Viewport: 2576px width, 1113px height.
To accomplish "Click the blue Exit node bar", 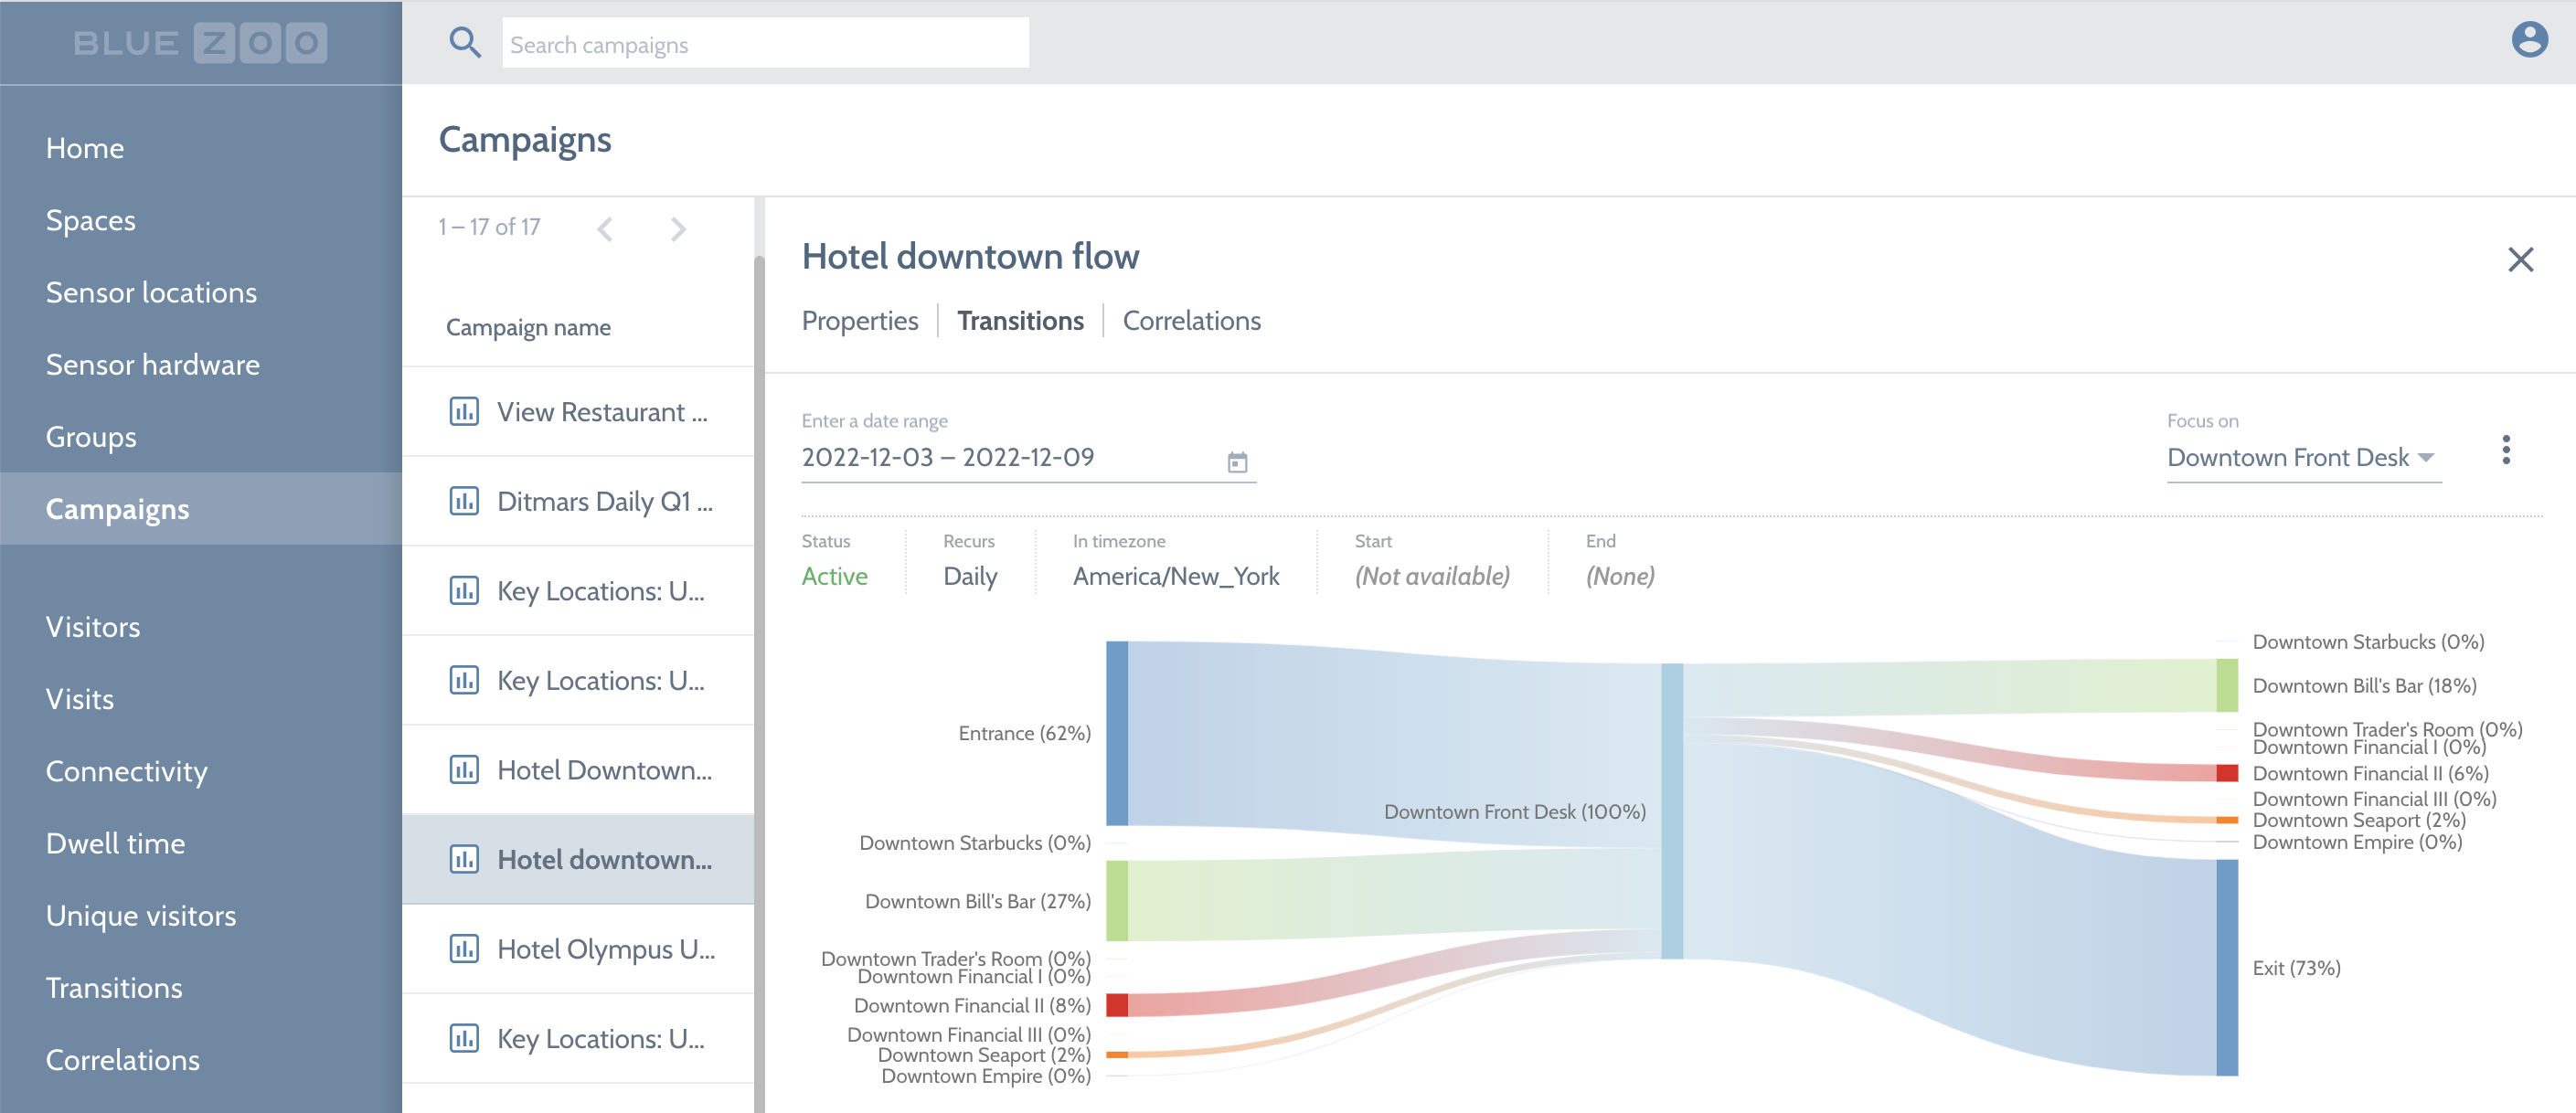I will click(2226, 967).
